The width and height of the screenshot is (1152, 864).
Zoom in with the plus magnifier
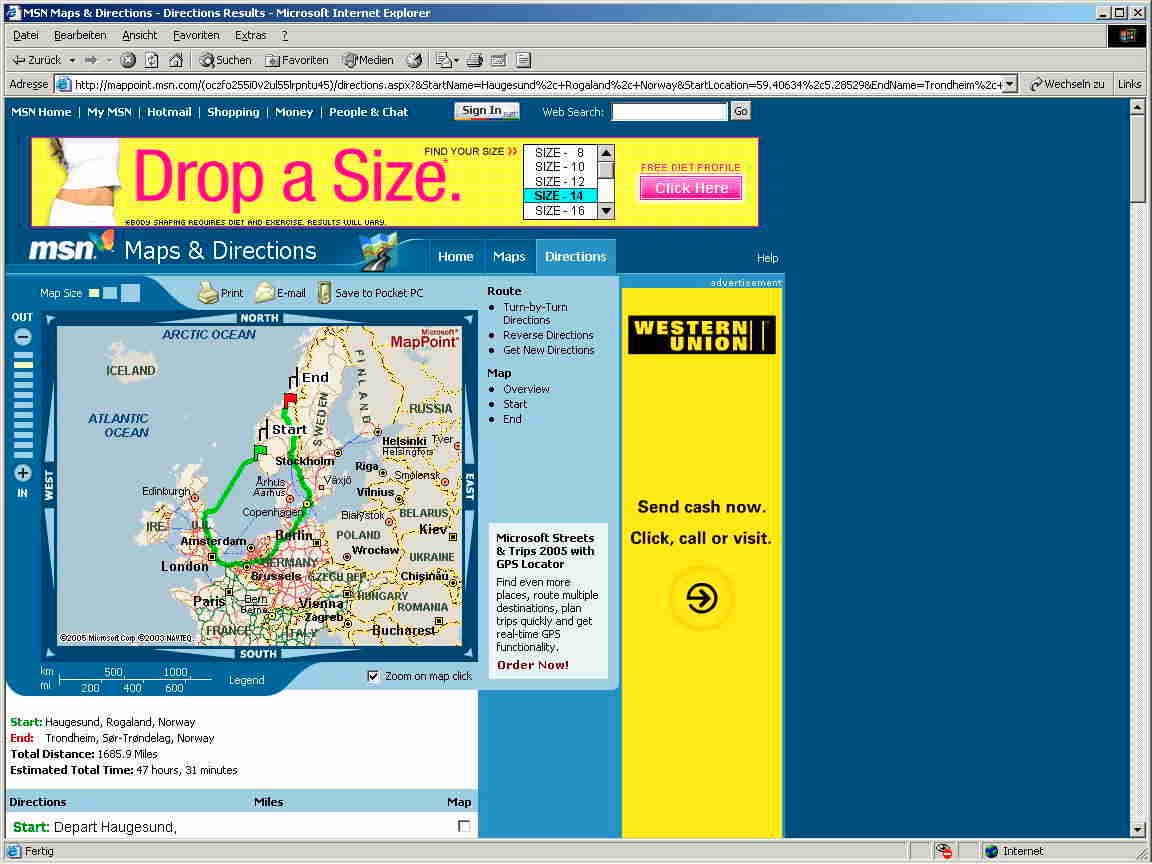click(x=22, y=473)
